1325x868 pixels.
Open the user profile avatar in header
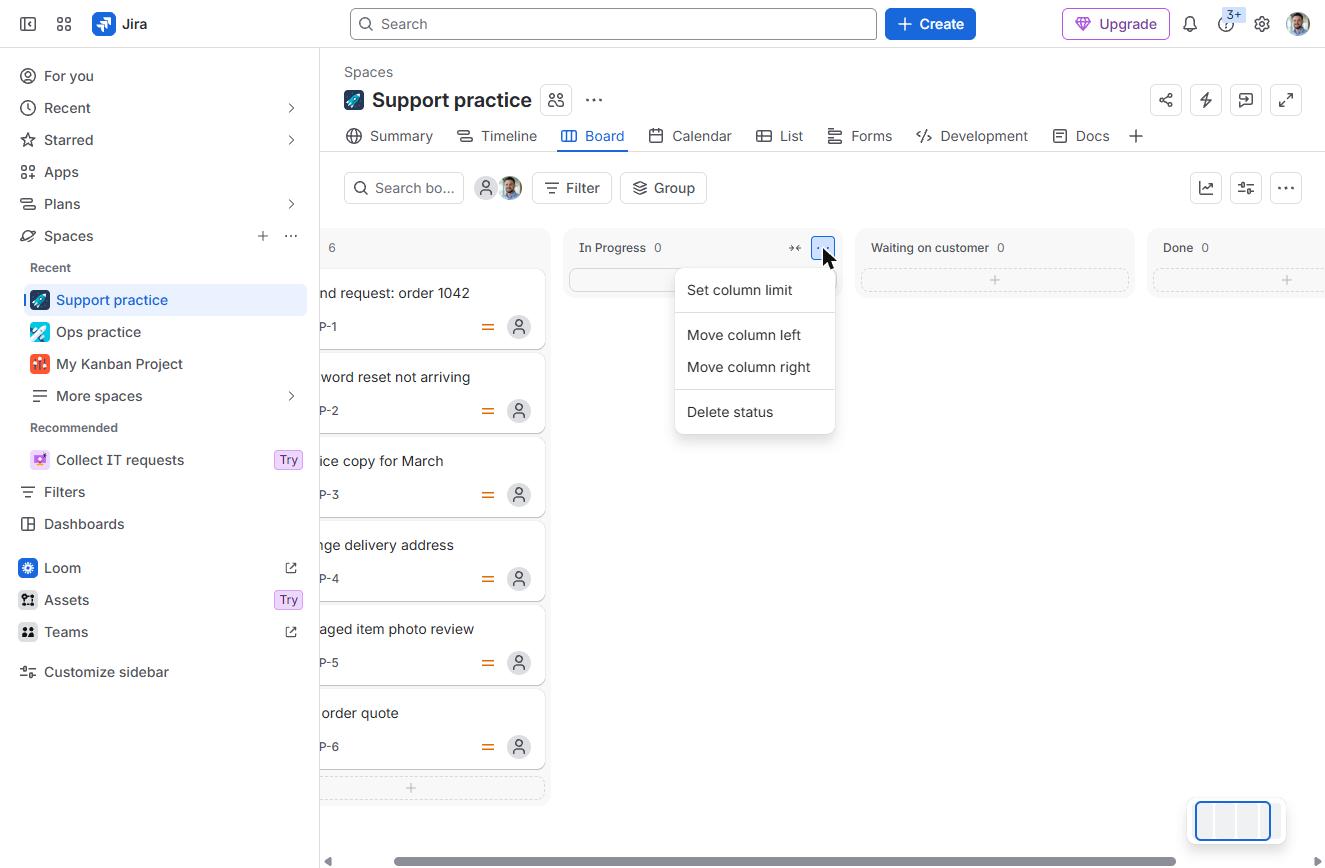click(x=1298, y=24)
